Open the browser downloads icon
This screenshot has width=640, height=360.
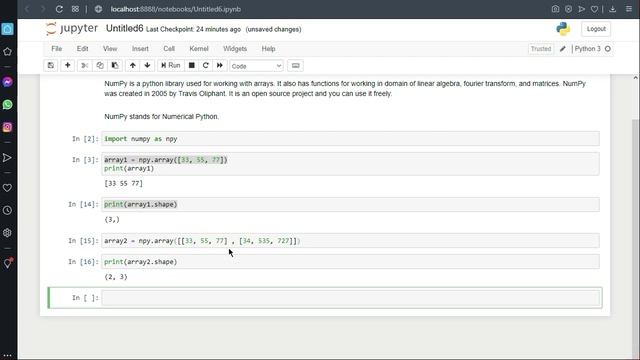pyautogui.click(x=613, y=9)
